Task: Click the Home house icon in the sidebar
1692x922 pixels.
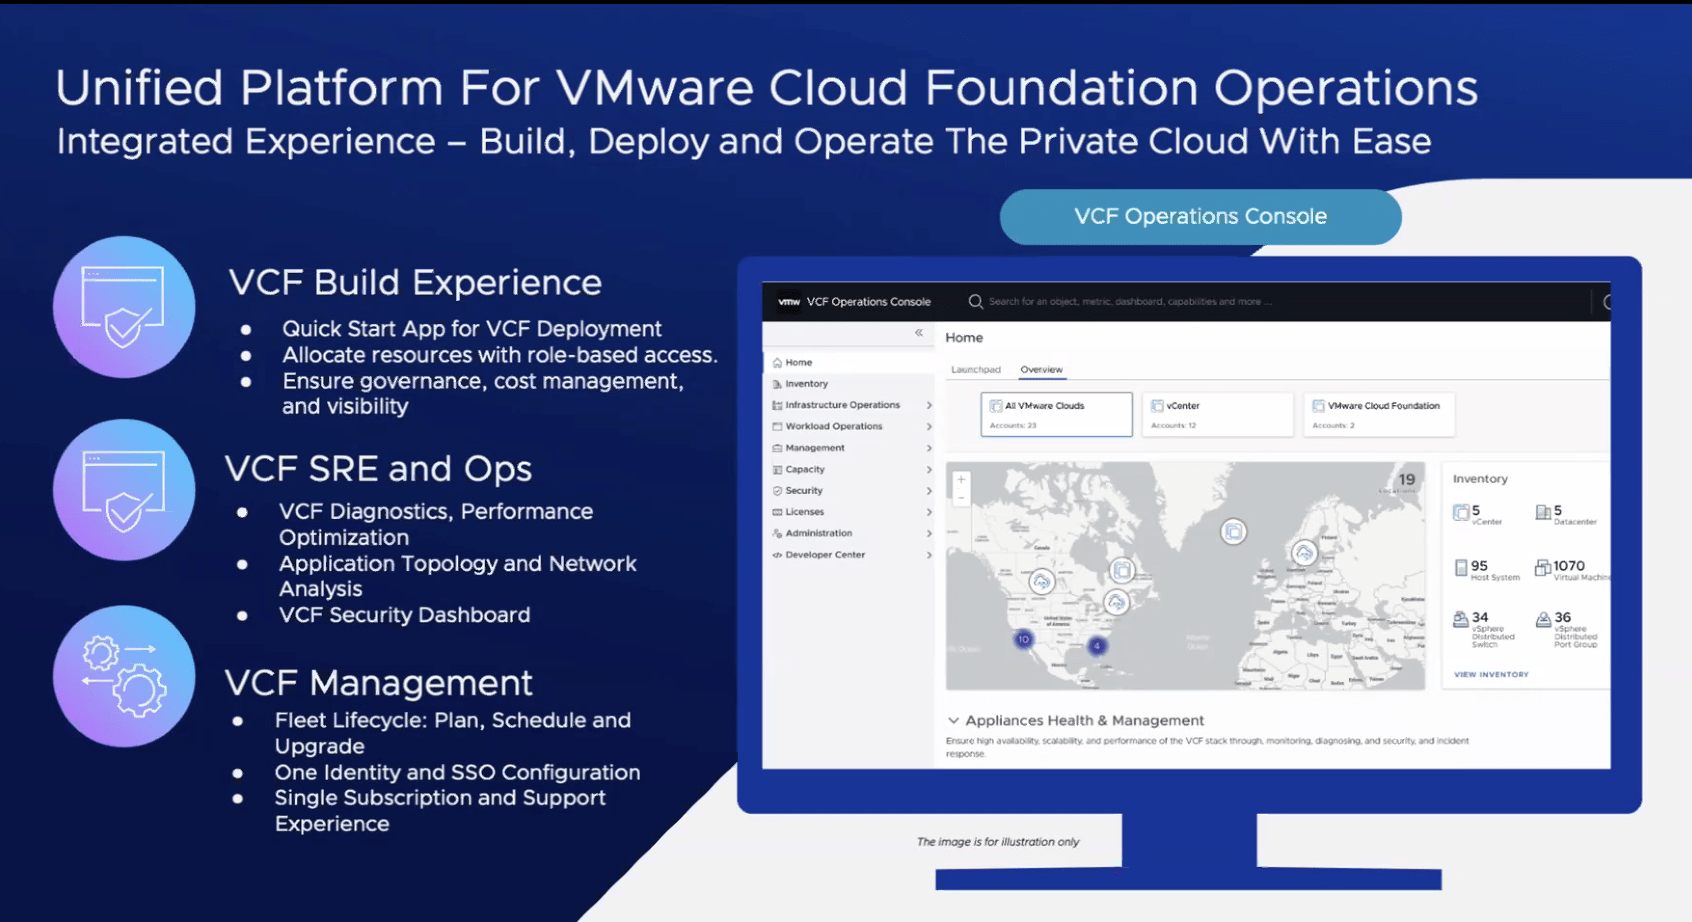Action: pos(777,363)
